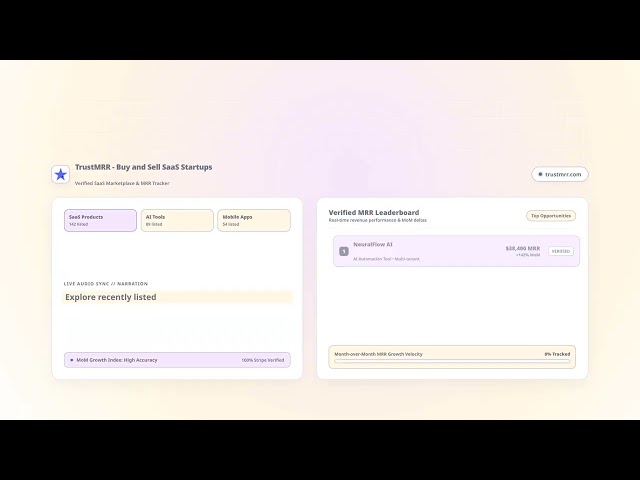Open the trustmrr.com link pill
The width and height of the screenshot is (640, 480).
(560, 174)
